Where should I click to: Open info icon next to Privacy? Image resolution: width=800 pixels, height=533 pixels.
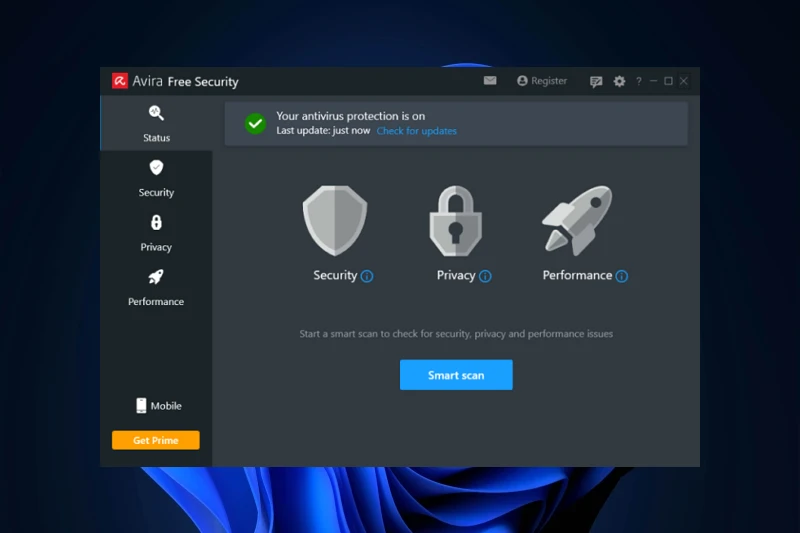(485, 276)
